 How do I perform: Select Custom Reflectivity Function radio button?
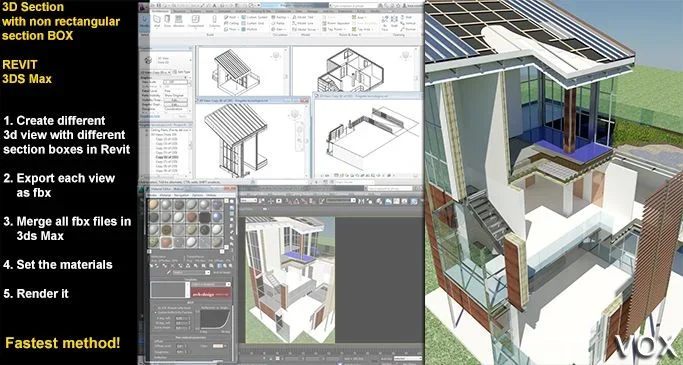pos(156,312)
